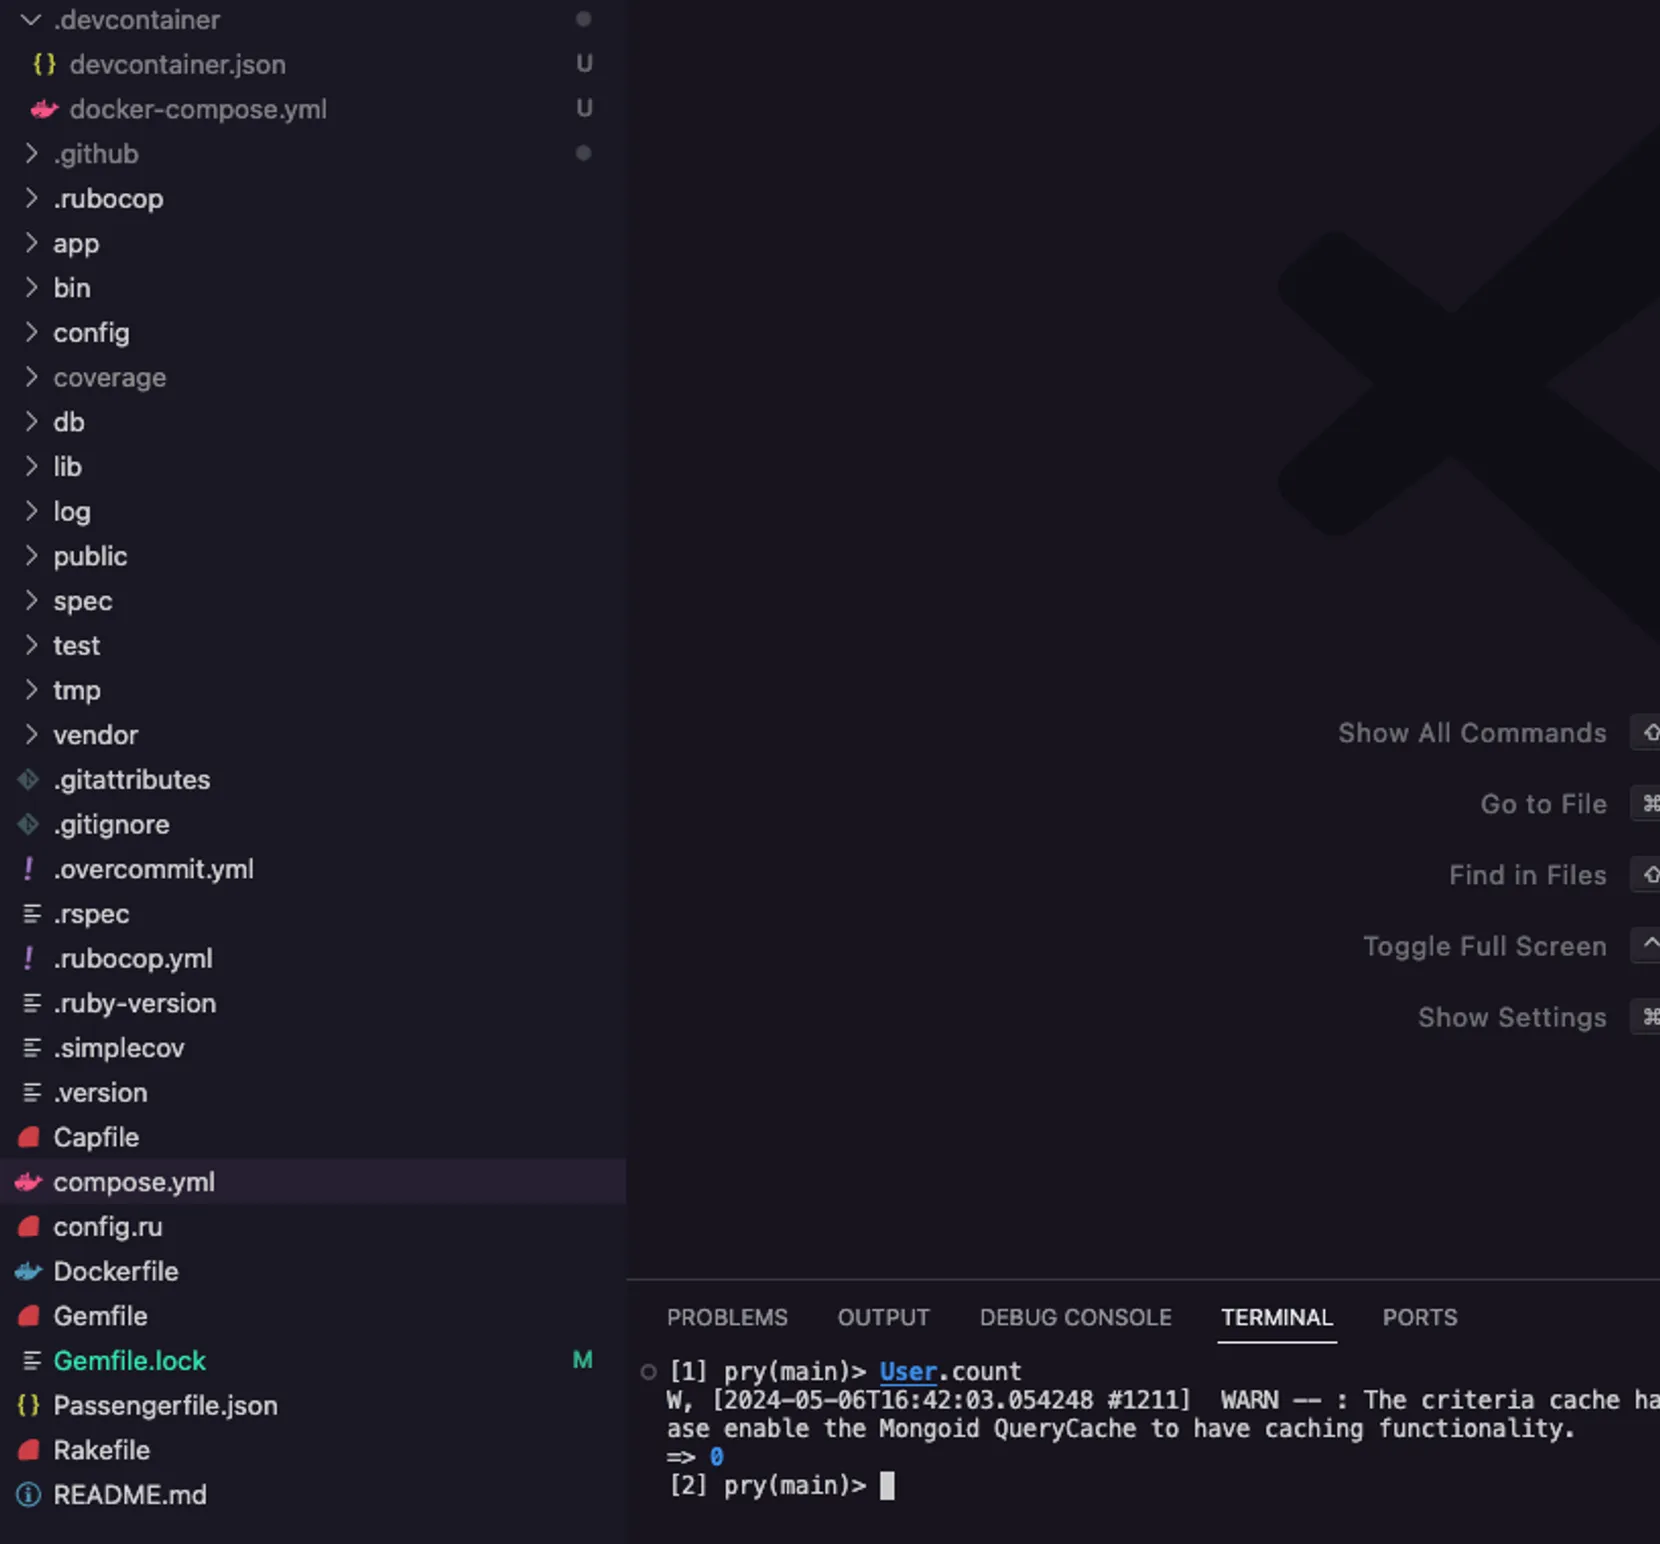This screenshot has height=1544, width=1660.
Task: Click the Show All Commands shortcut
Action: click(x=1471, y=732)
